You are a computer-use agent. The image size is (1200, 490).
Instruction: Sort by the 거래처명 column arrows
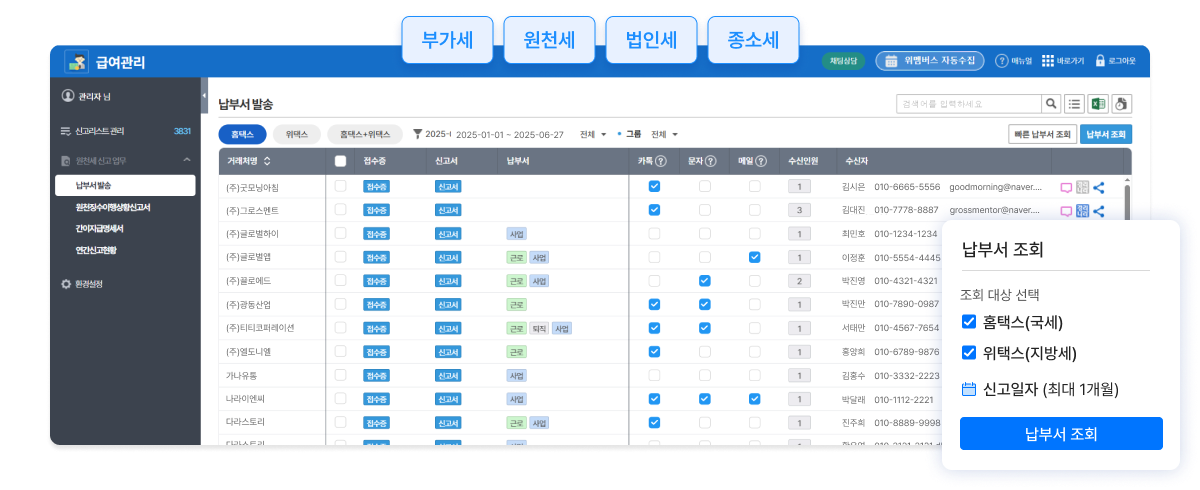click(x=267, y=161)
